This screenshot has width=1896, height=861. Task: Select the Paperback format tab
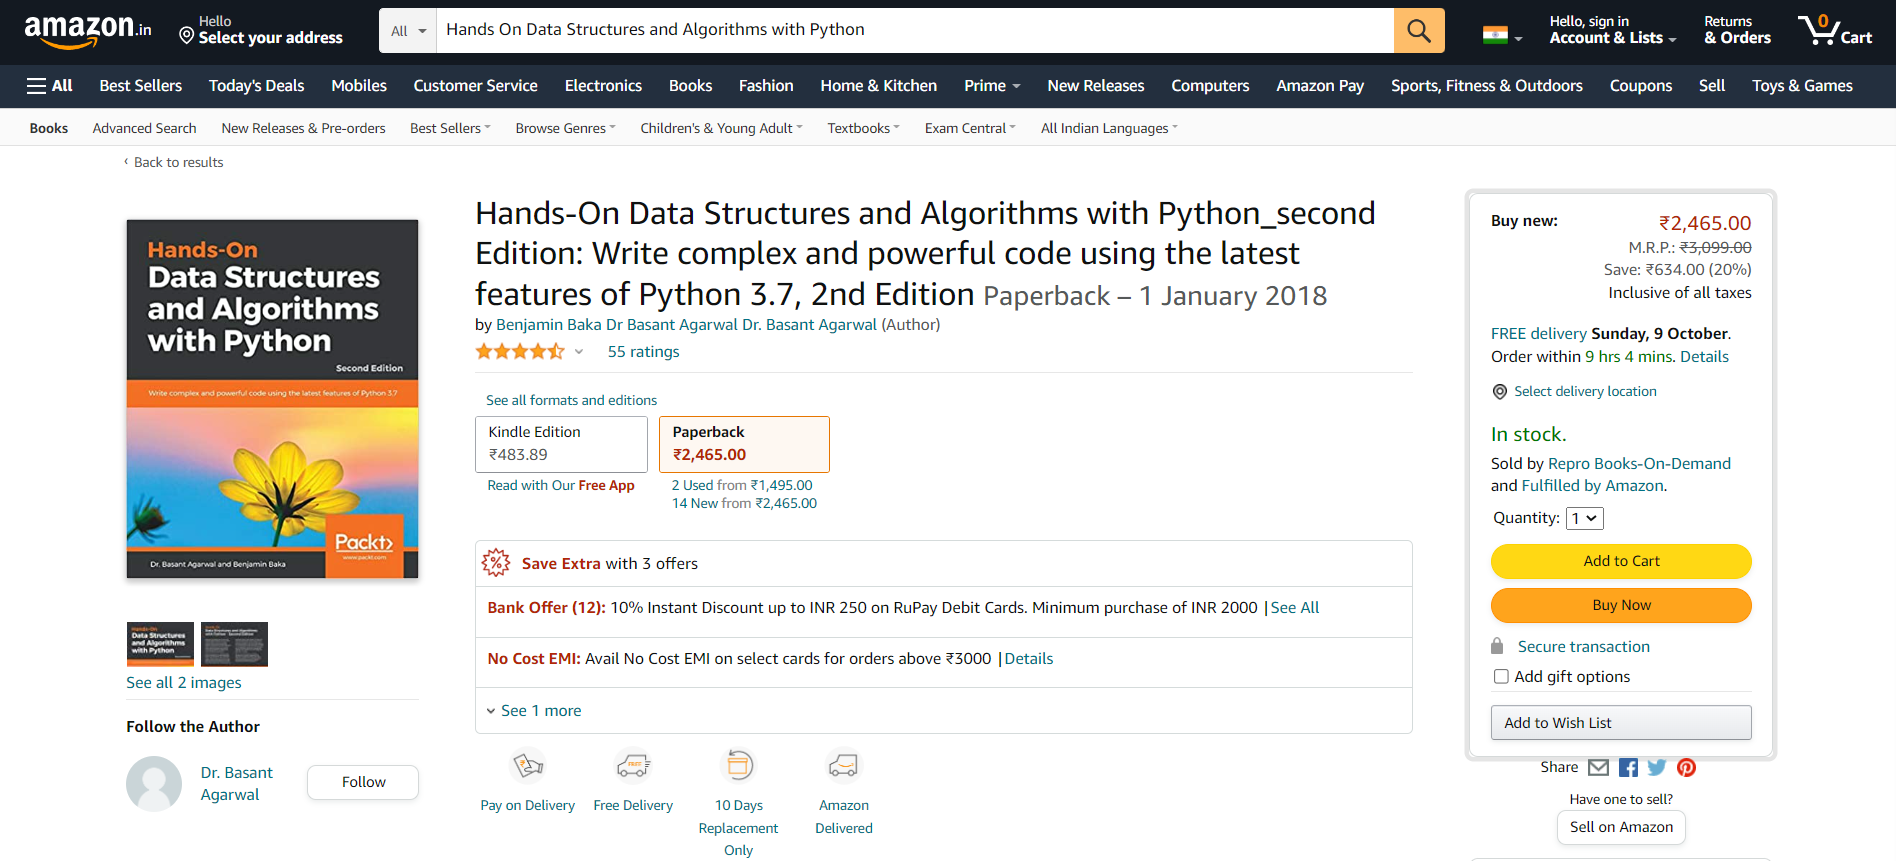(744, 444)
